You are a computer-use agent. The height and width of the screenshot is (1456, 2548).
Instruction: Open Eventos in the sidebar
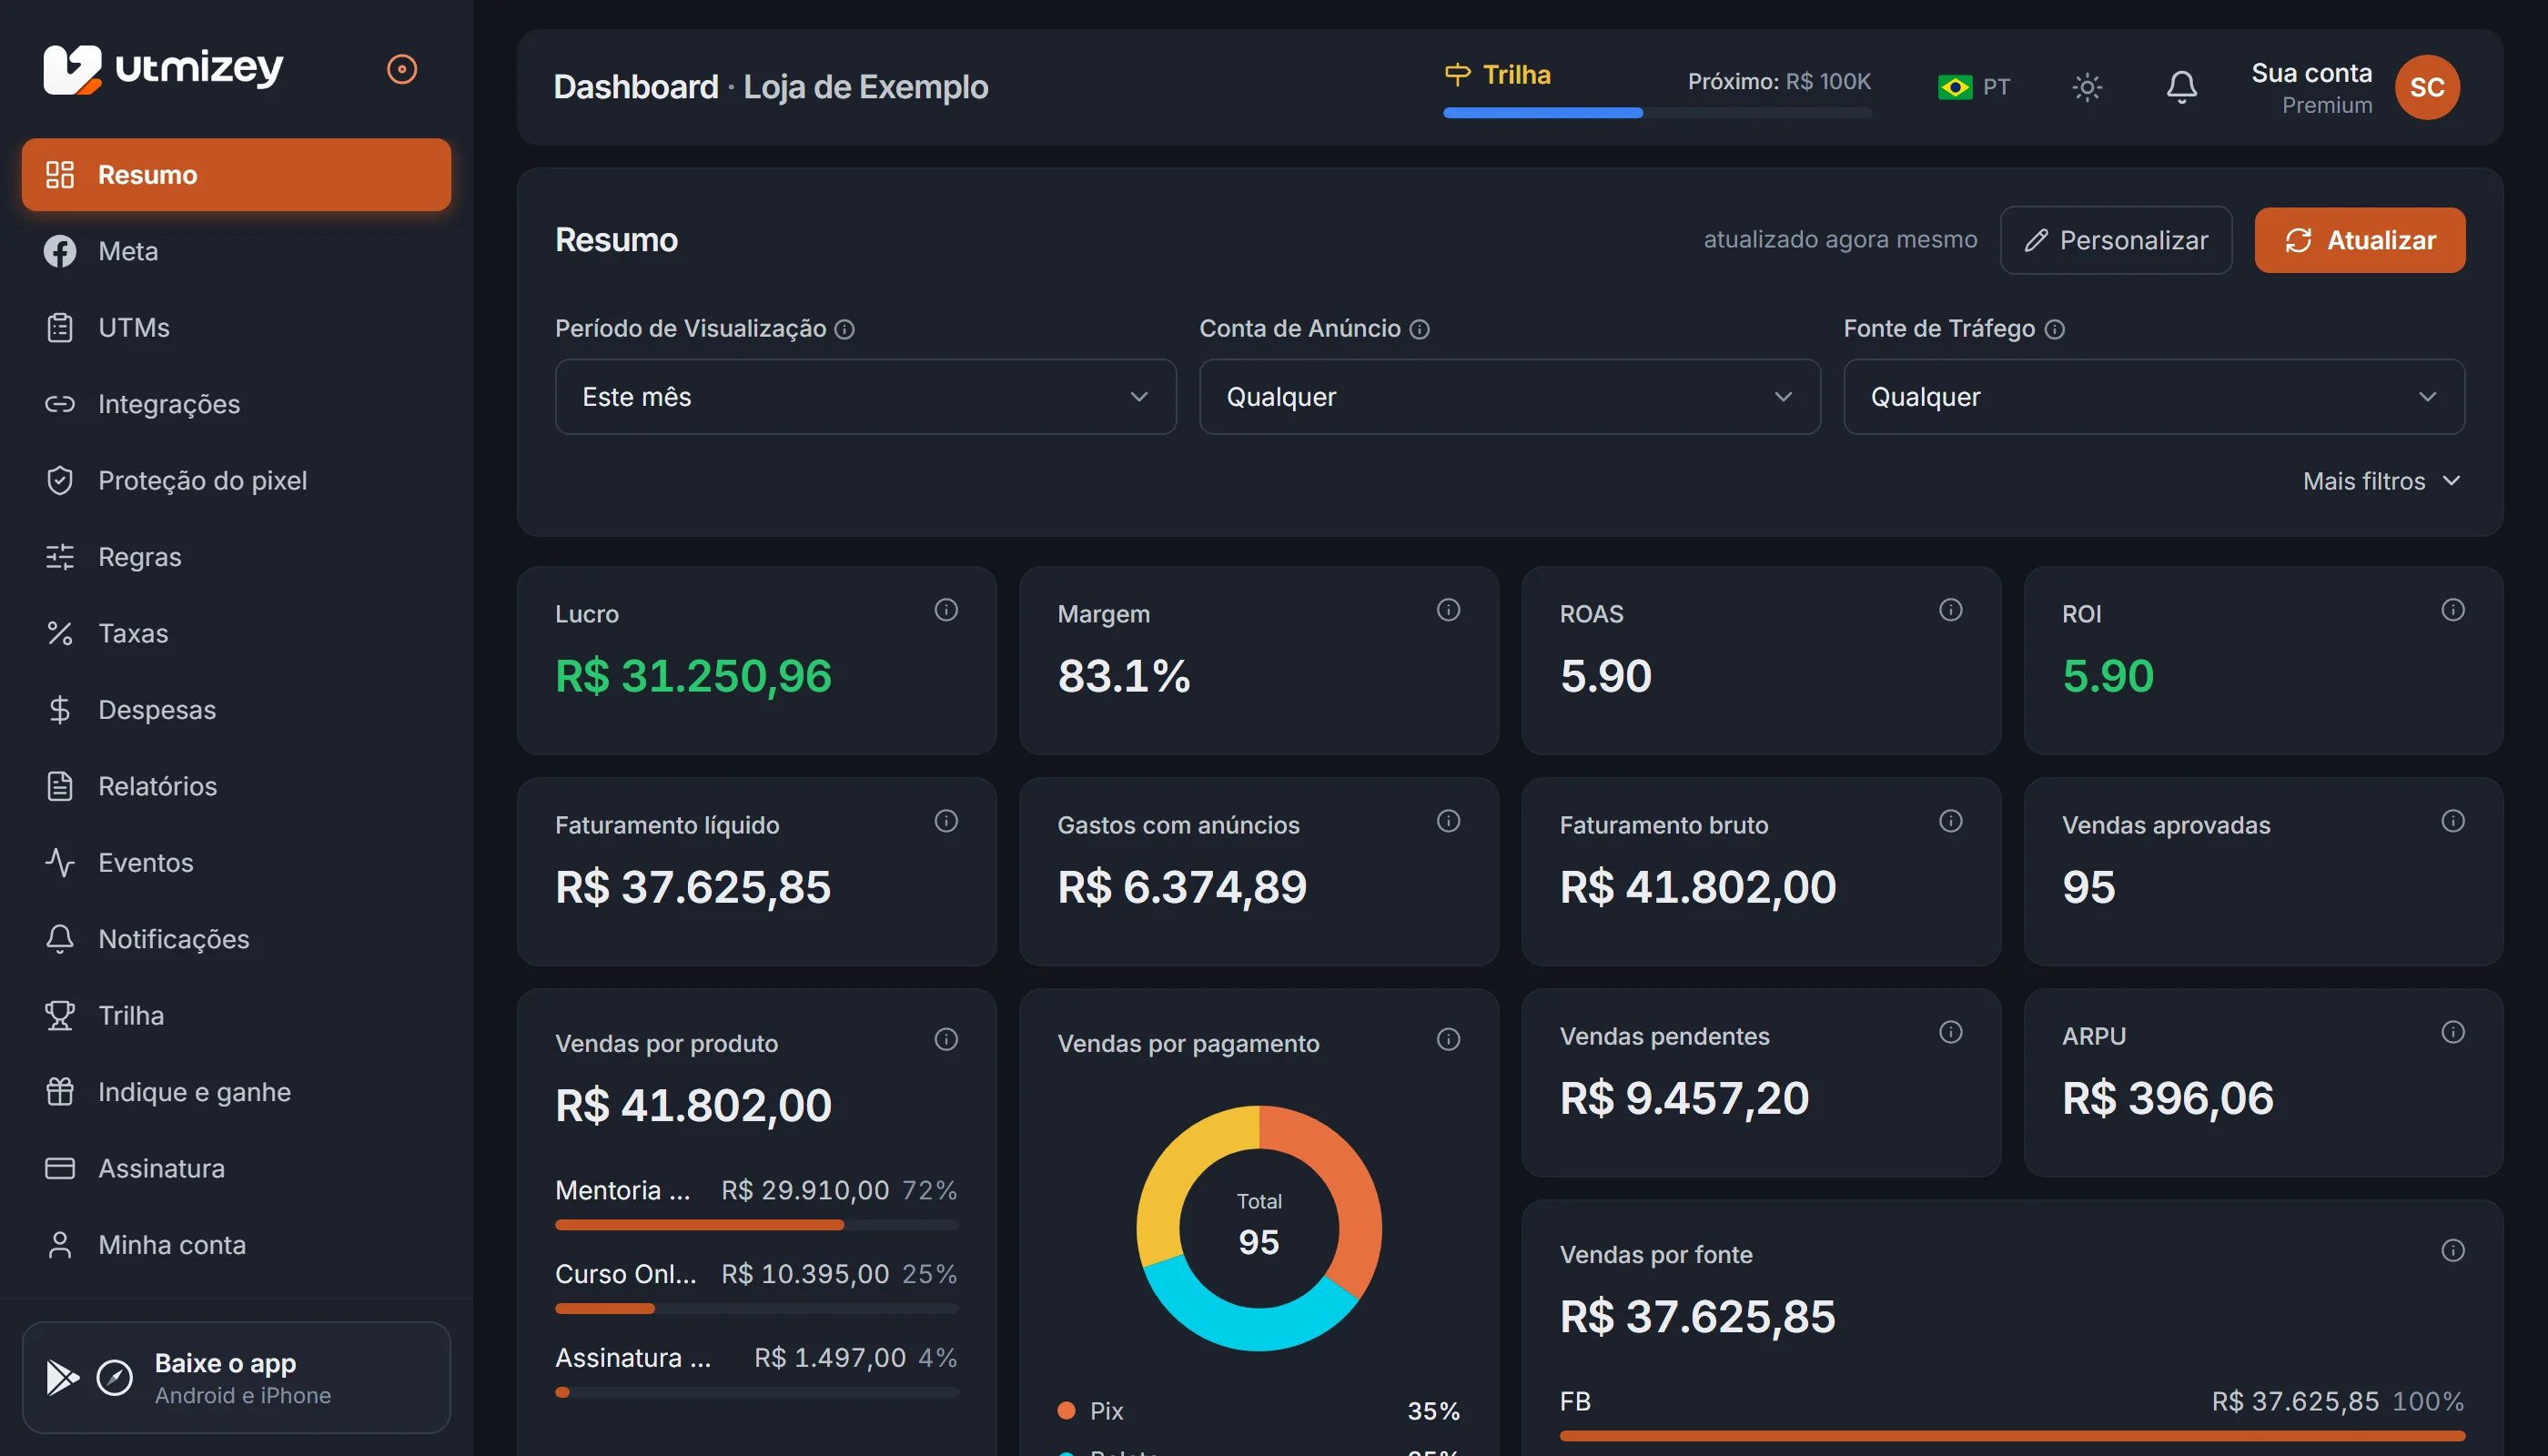(236, 863)
